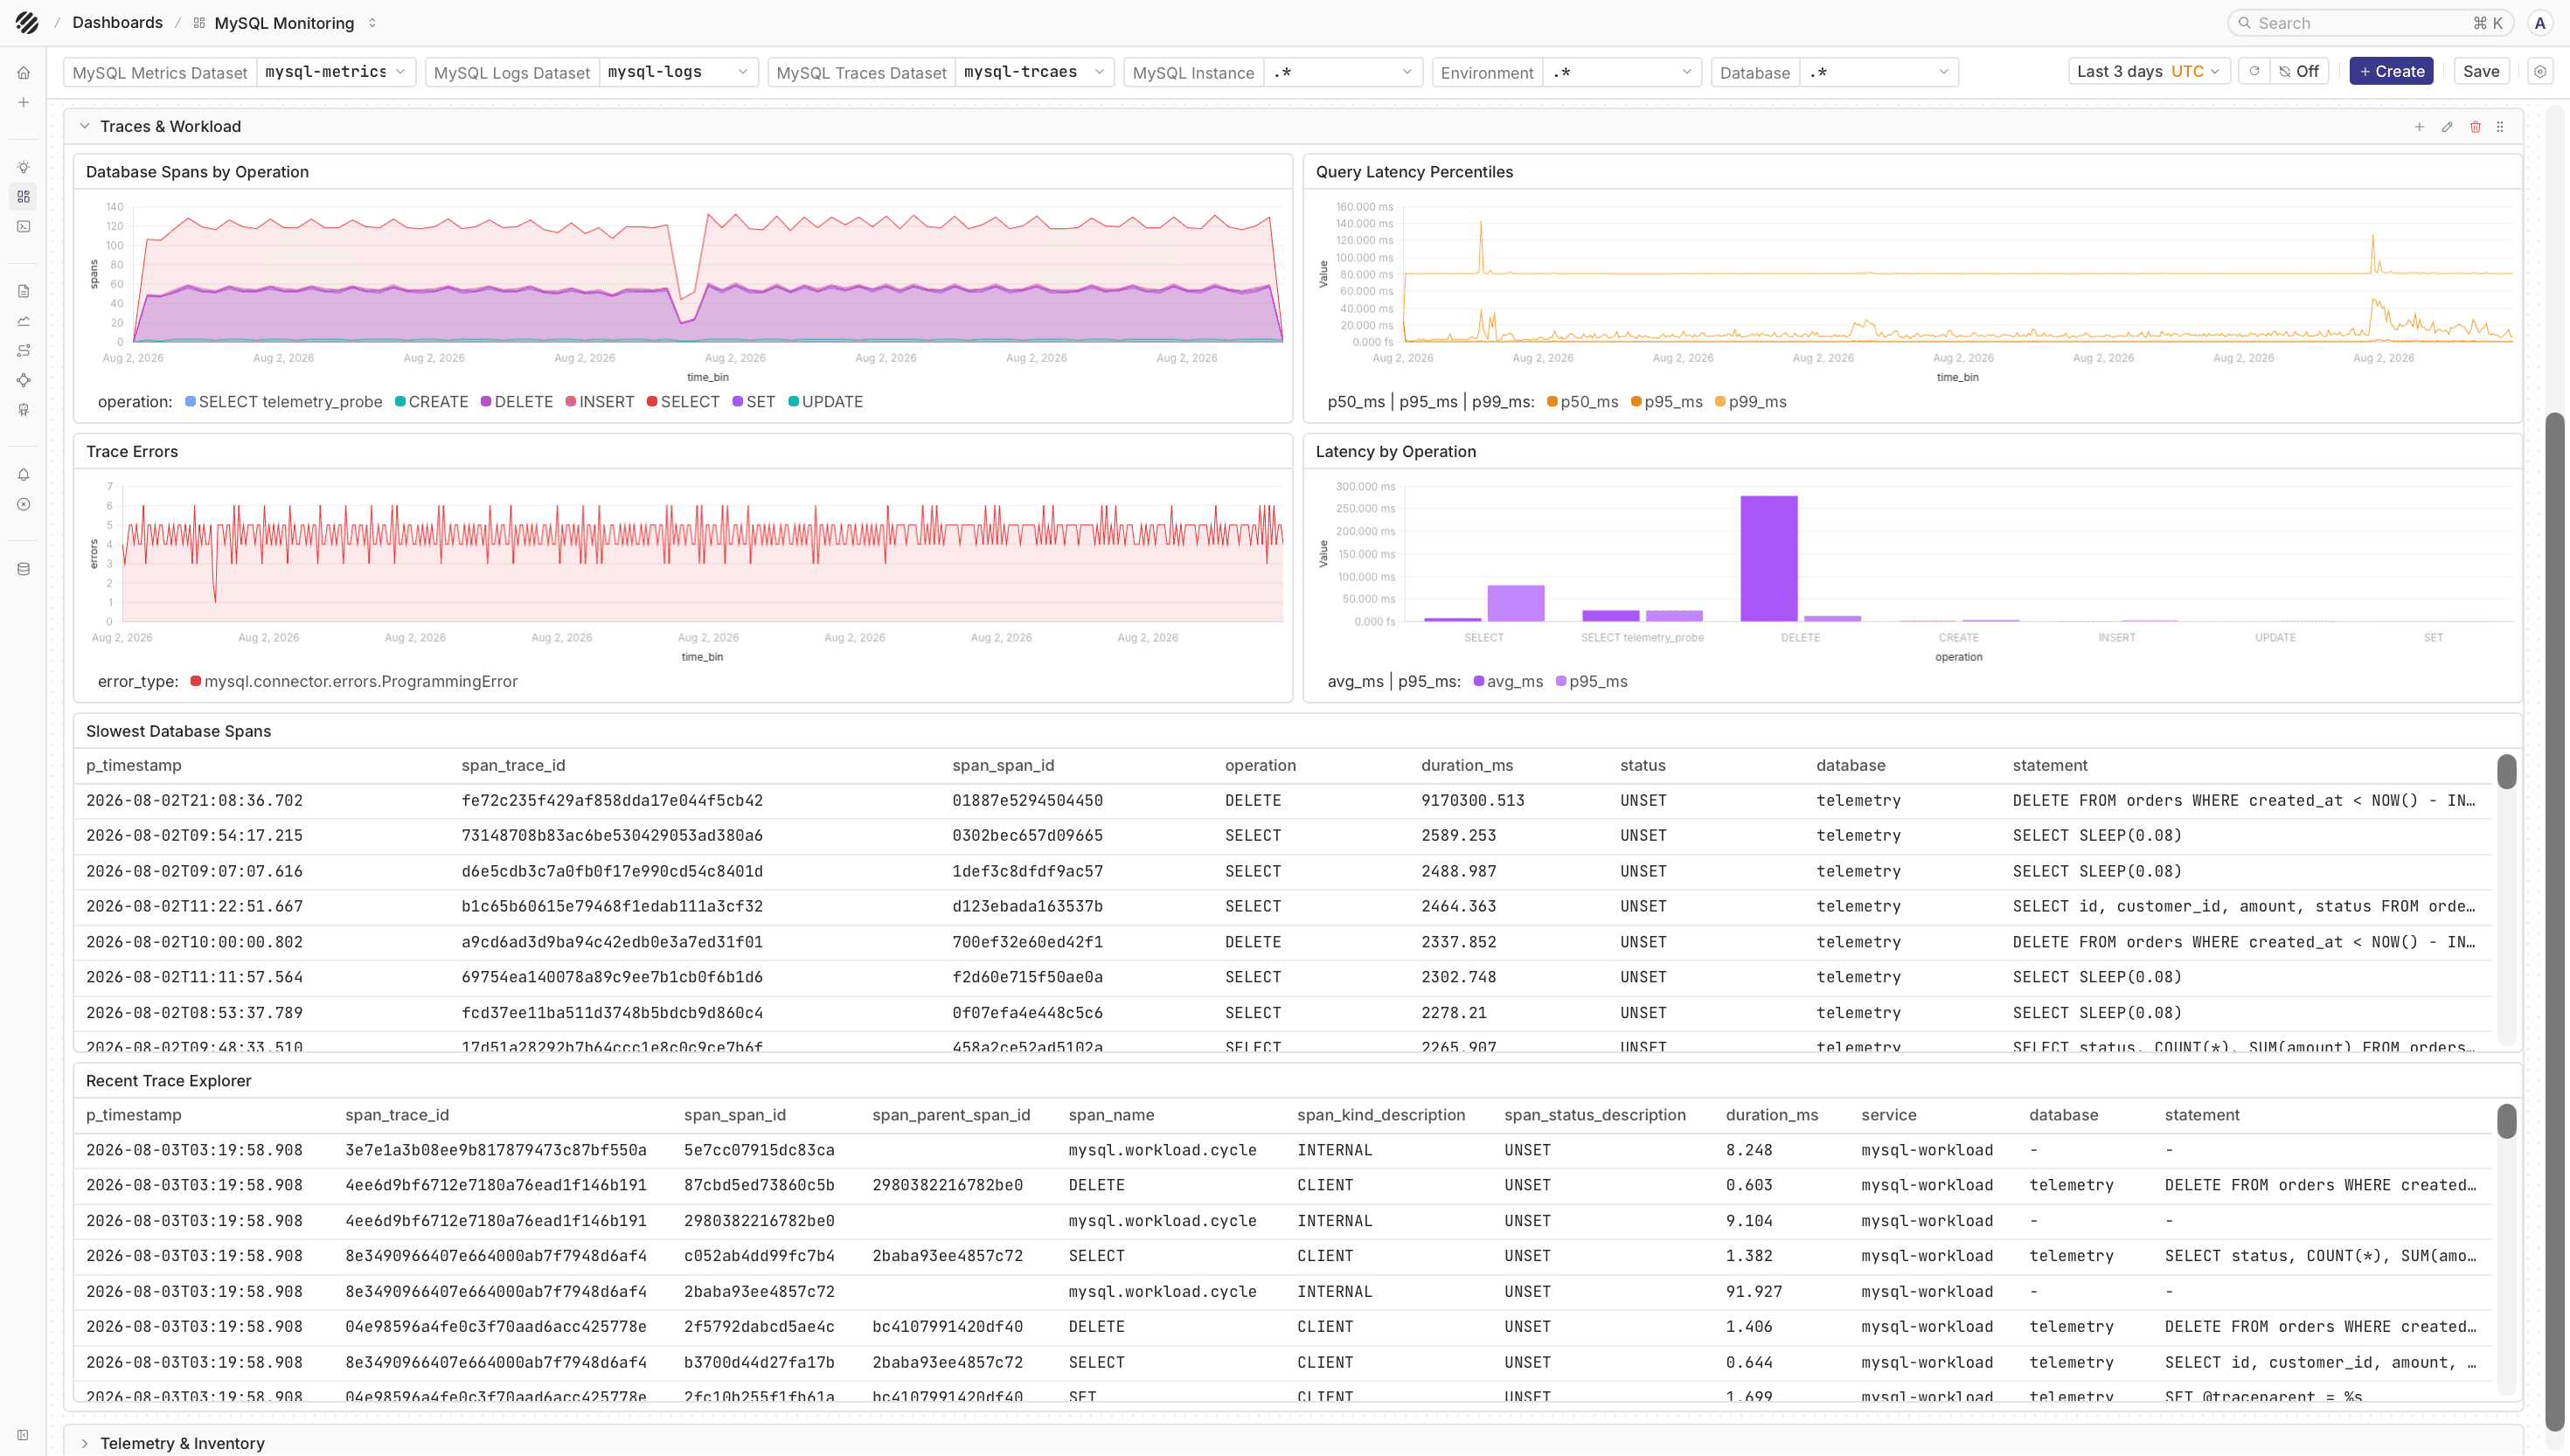Open the Home page from sidebar

pos(23,73)
